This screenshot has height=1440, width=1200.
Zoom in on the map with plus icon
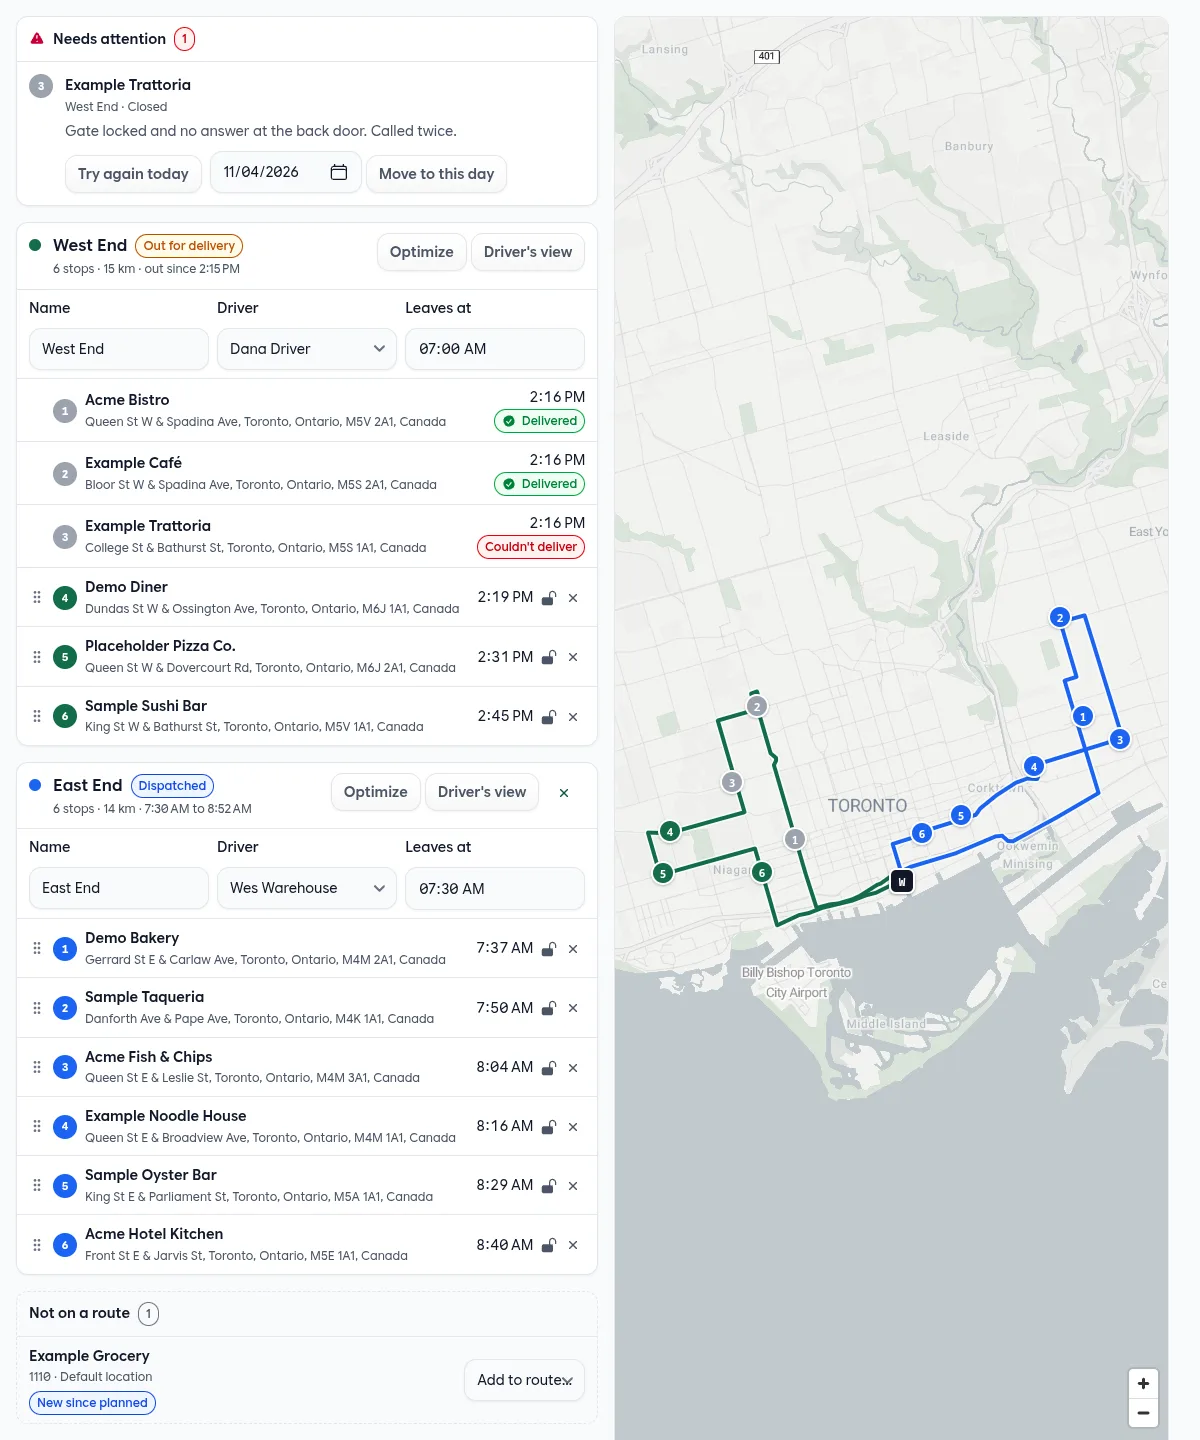pos(1143,1384)
